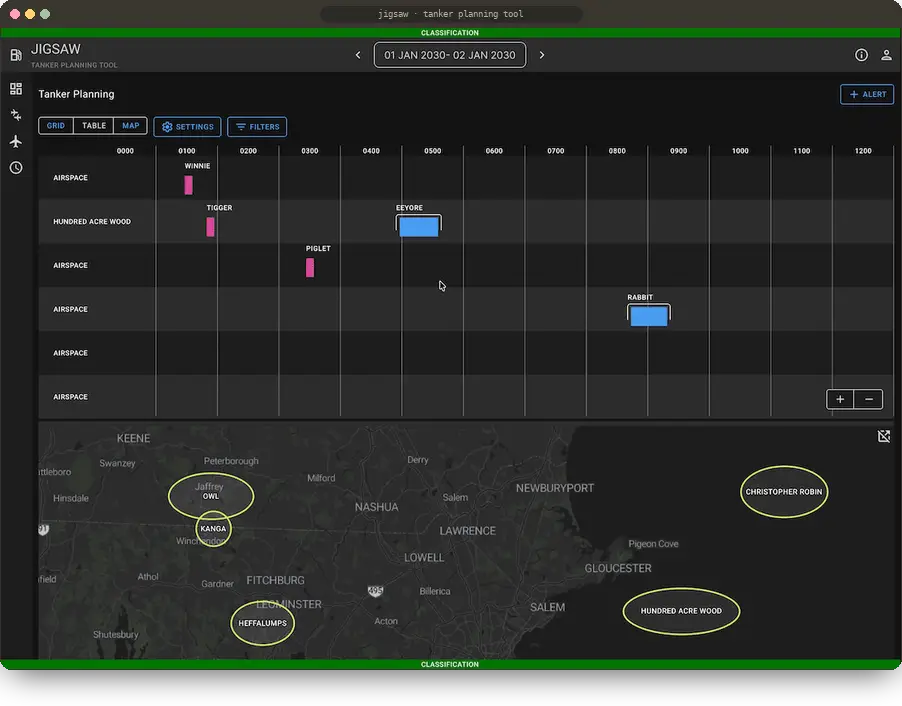Screen dimensions: 902x706
Task: Click the RABBIT mission label
Action: (640, 297)
